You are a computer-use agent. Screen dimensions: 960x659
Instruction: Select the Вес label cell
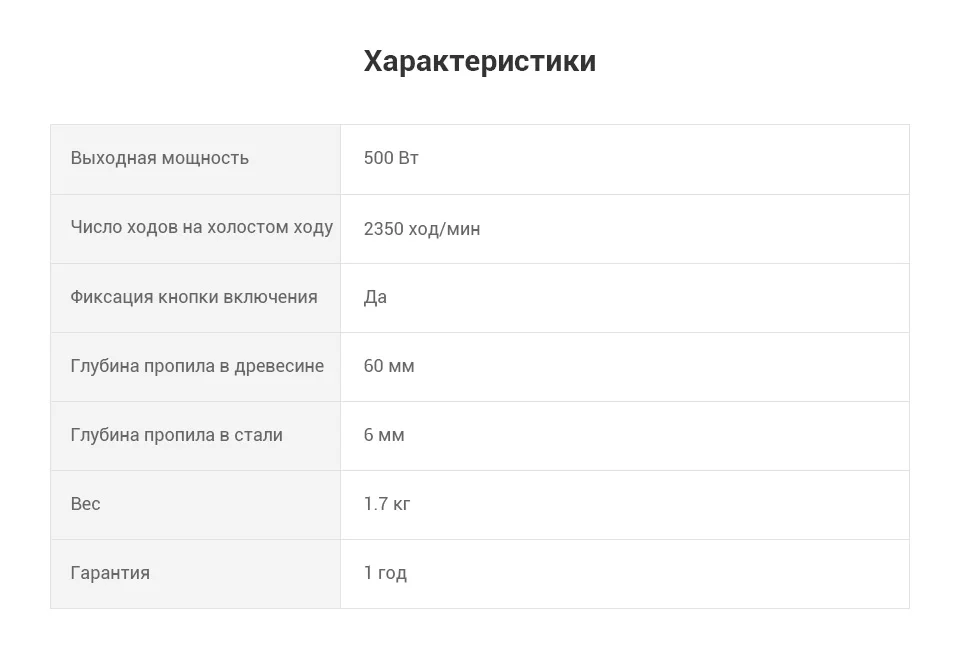point(195,505)
